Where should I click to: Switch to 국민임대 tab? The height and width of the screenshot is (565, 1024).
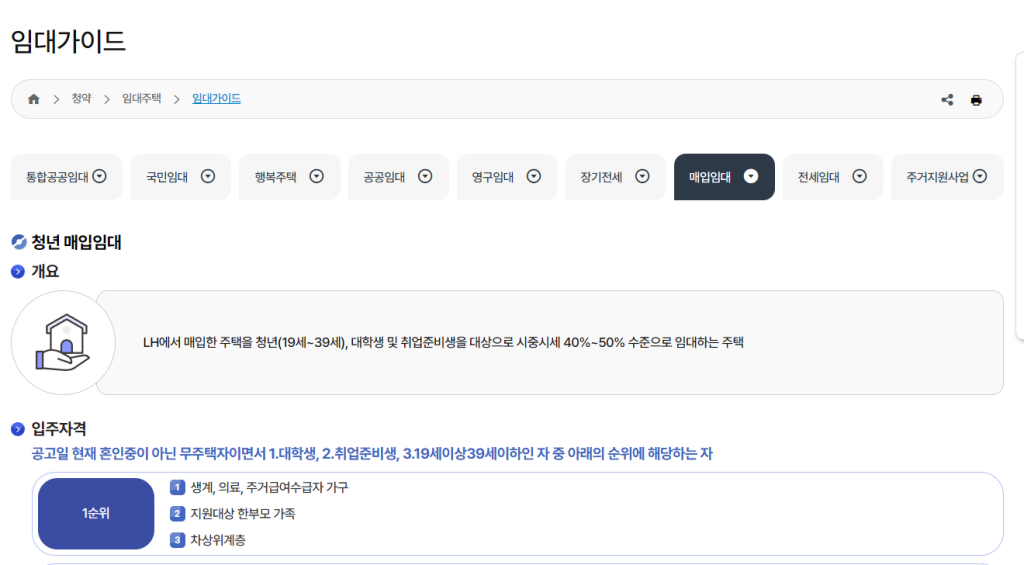click(x=180, y=177)
